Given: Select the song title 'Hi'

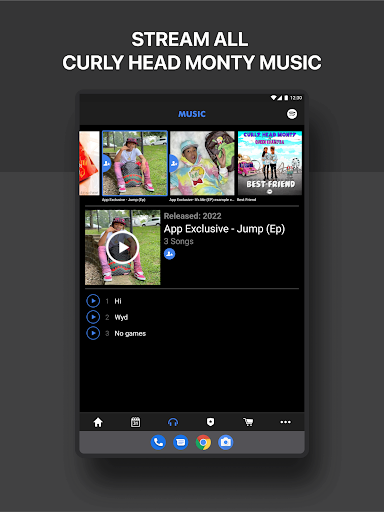Looking at the screenshot, I should tap(118, 301).
